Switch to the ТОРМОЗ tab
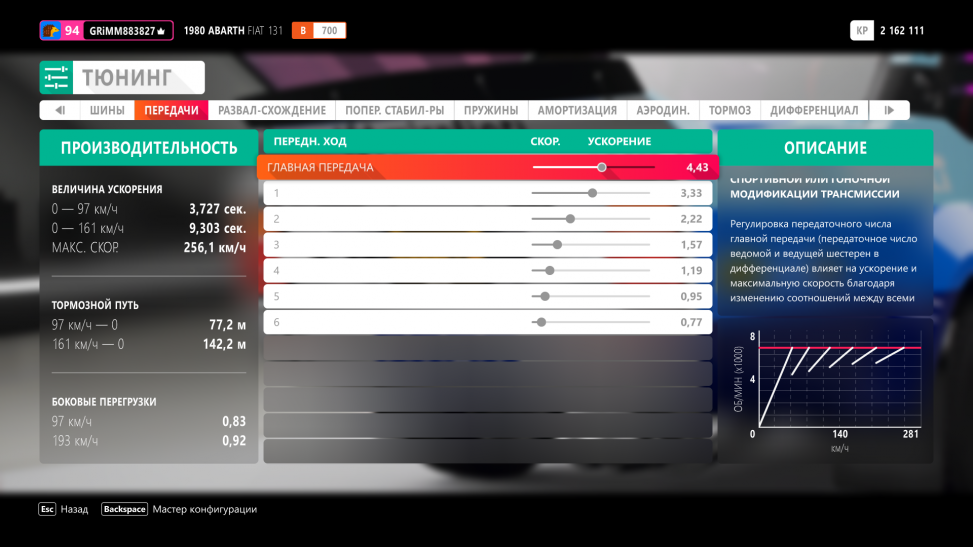 730,110
